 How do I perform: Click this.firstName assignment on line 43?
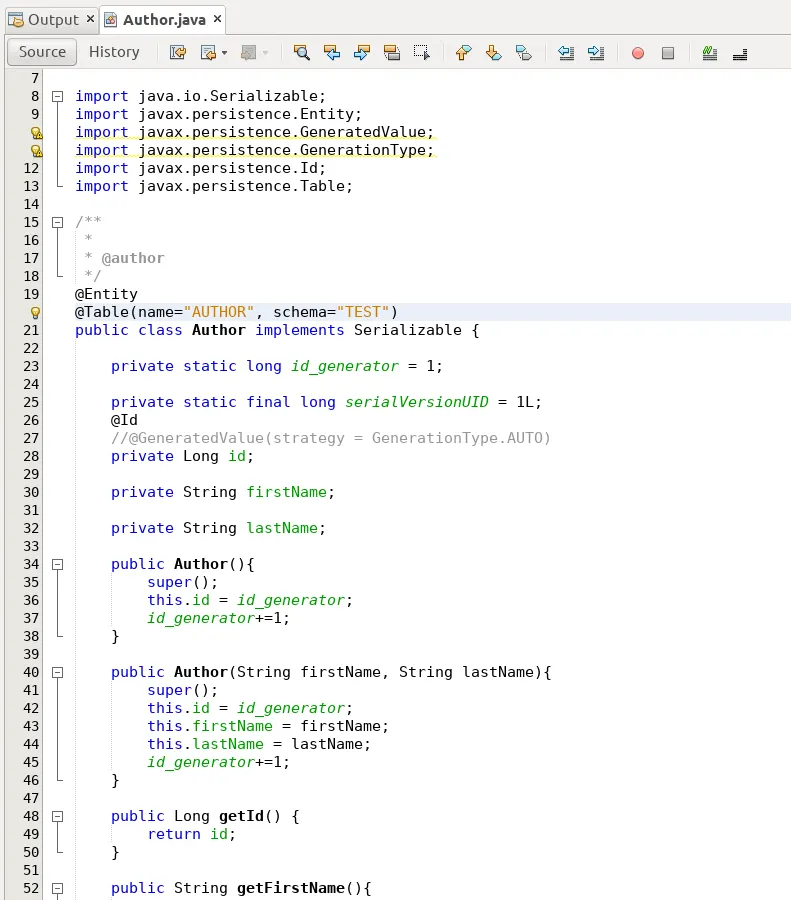(x=268, y=727)
